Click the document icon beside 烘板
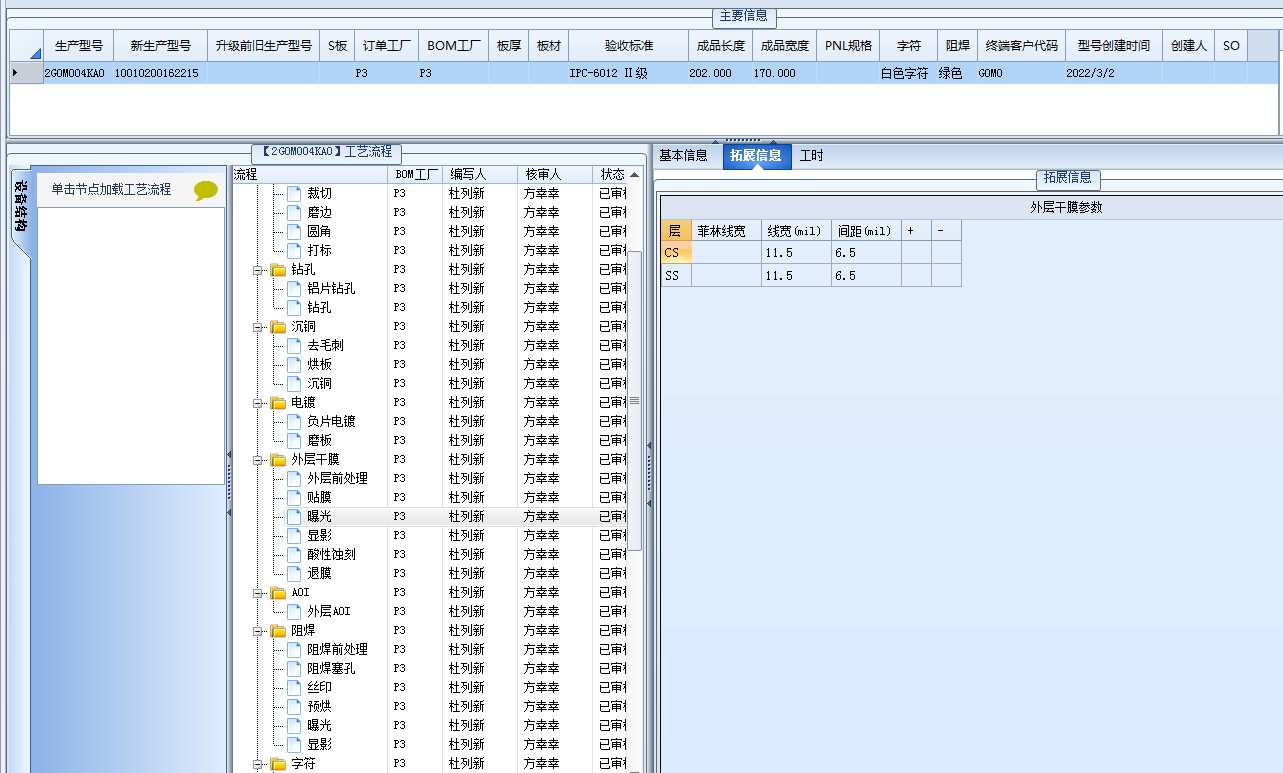Screen dimensions: 1283x773 [x=294, y=364]
